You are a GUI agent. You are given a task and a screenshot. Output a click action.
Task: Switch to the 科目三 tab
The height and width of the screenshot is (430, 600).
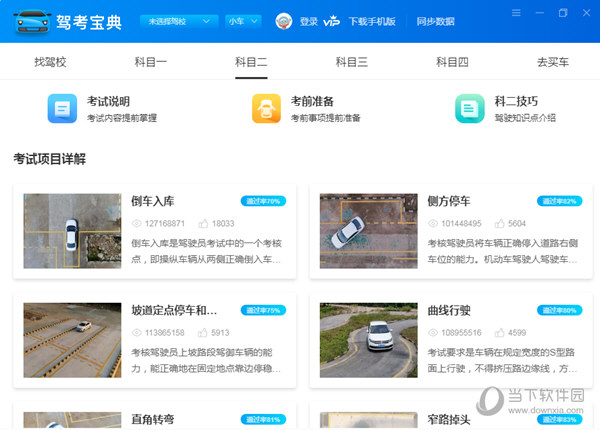[x=352, y=62]
